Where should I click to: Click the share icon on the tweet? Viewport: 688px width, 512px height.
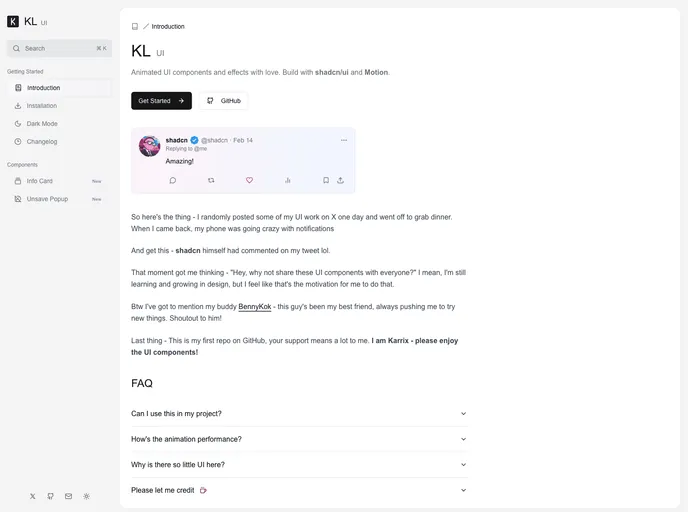340,180
